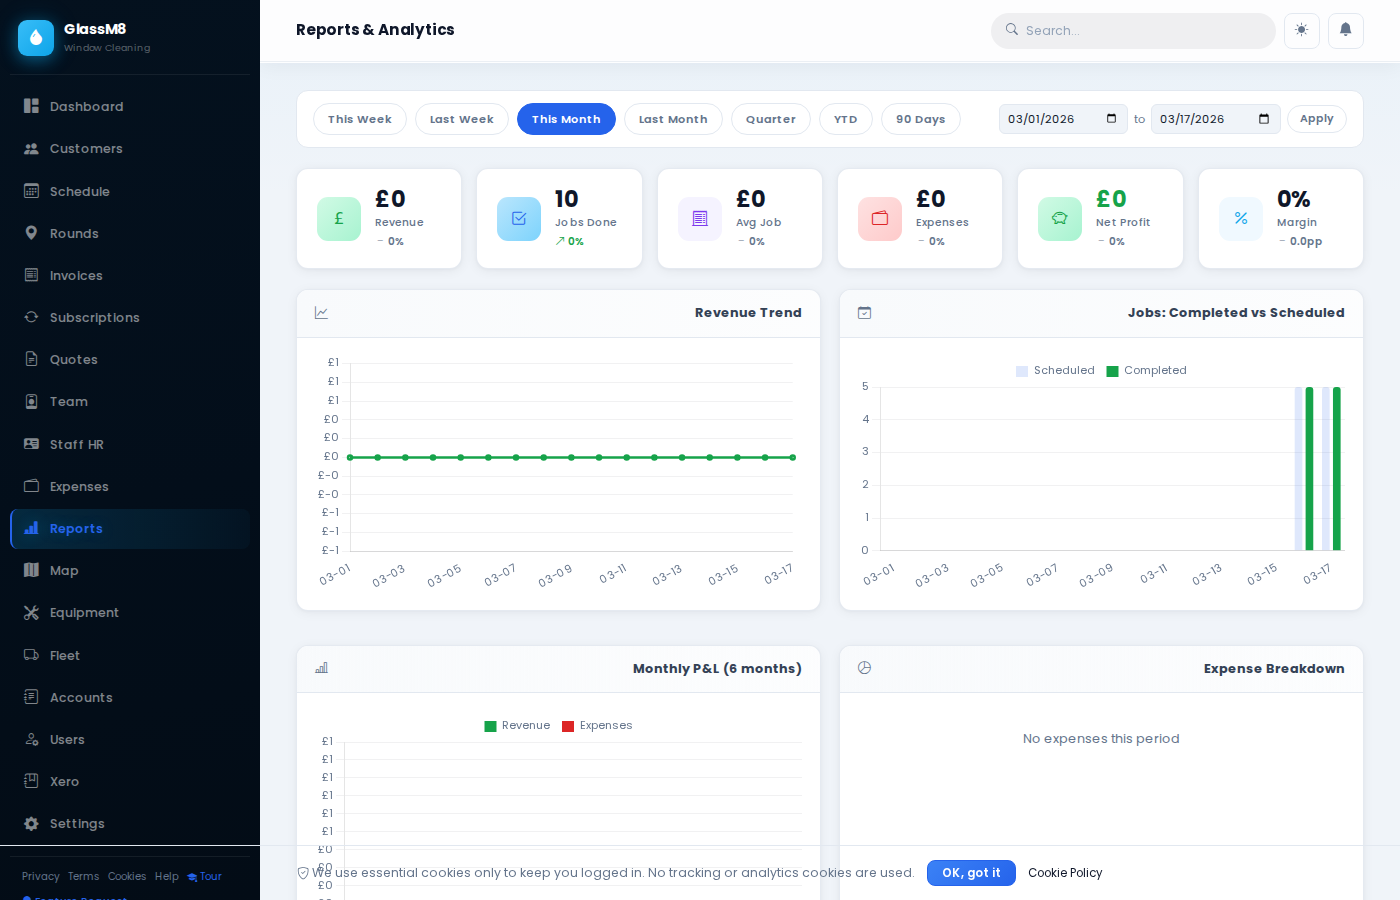
Task: Toggle the theme with the sun icon
Action: coord(1302,31)
